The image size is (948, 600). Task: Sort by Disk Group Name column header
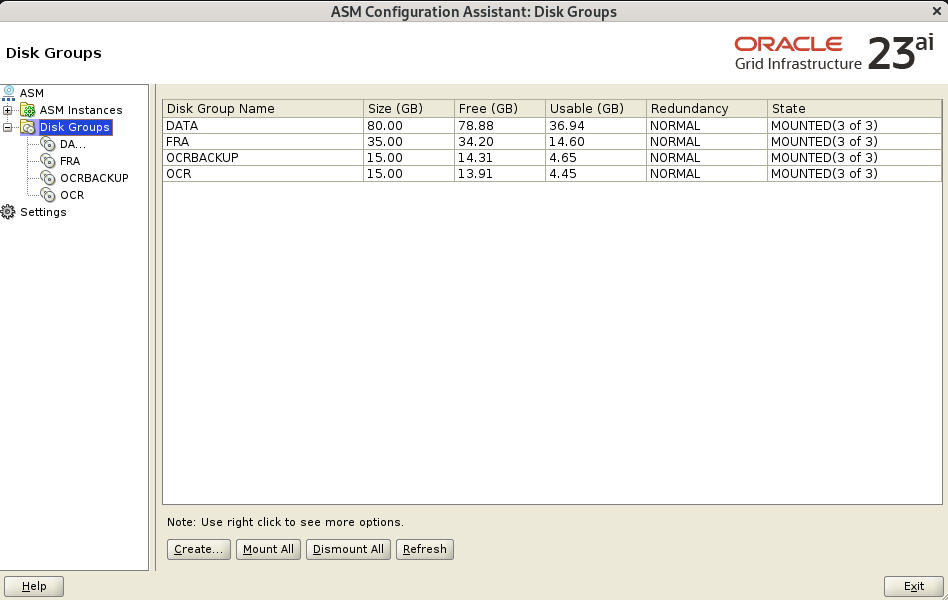pos(263,108)
